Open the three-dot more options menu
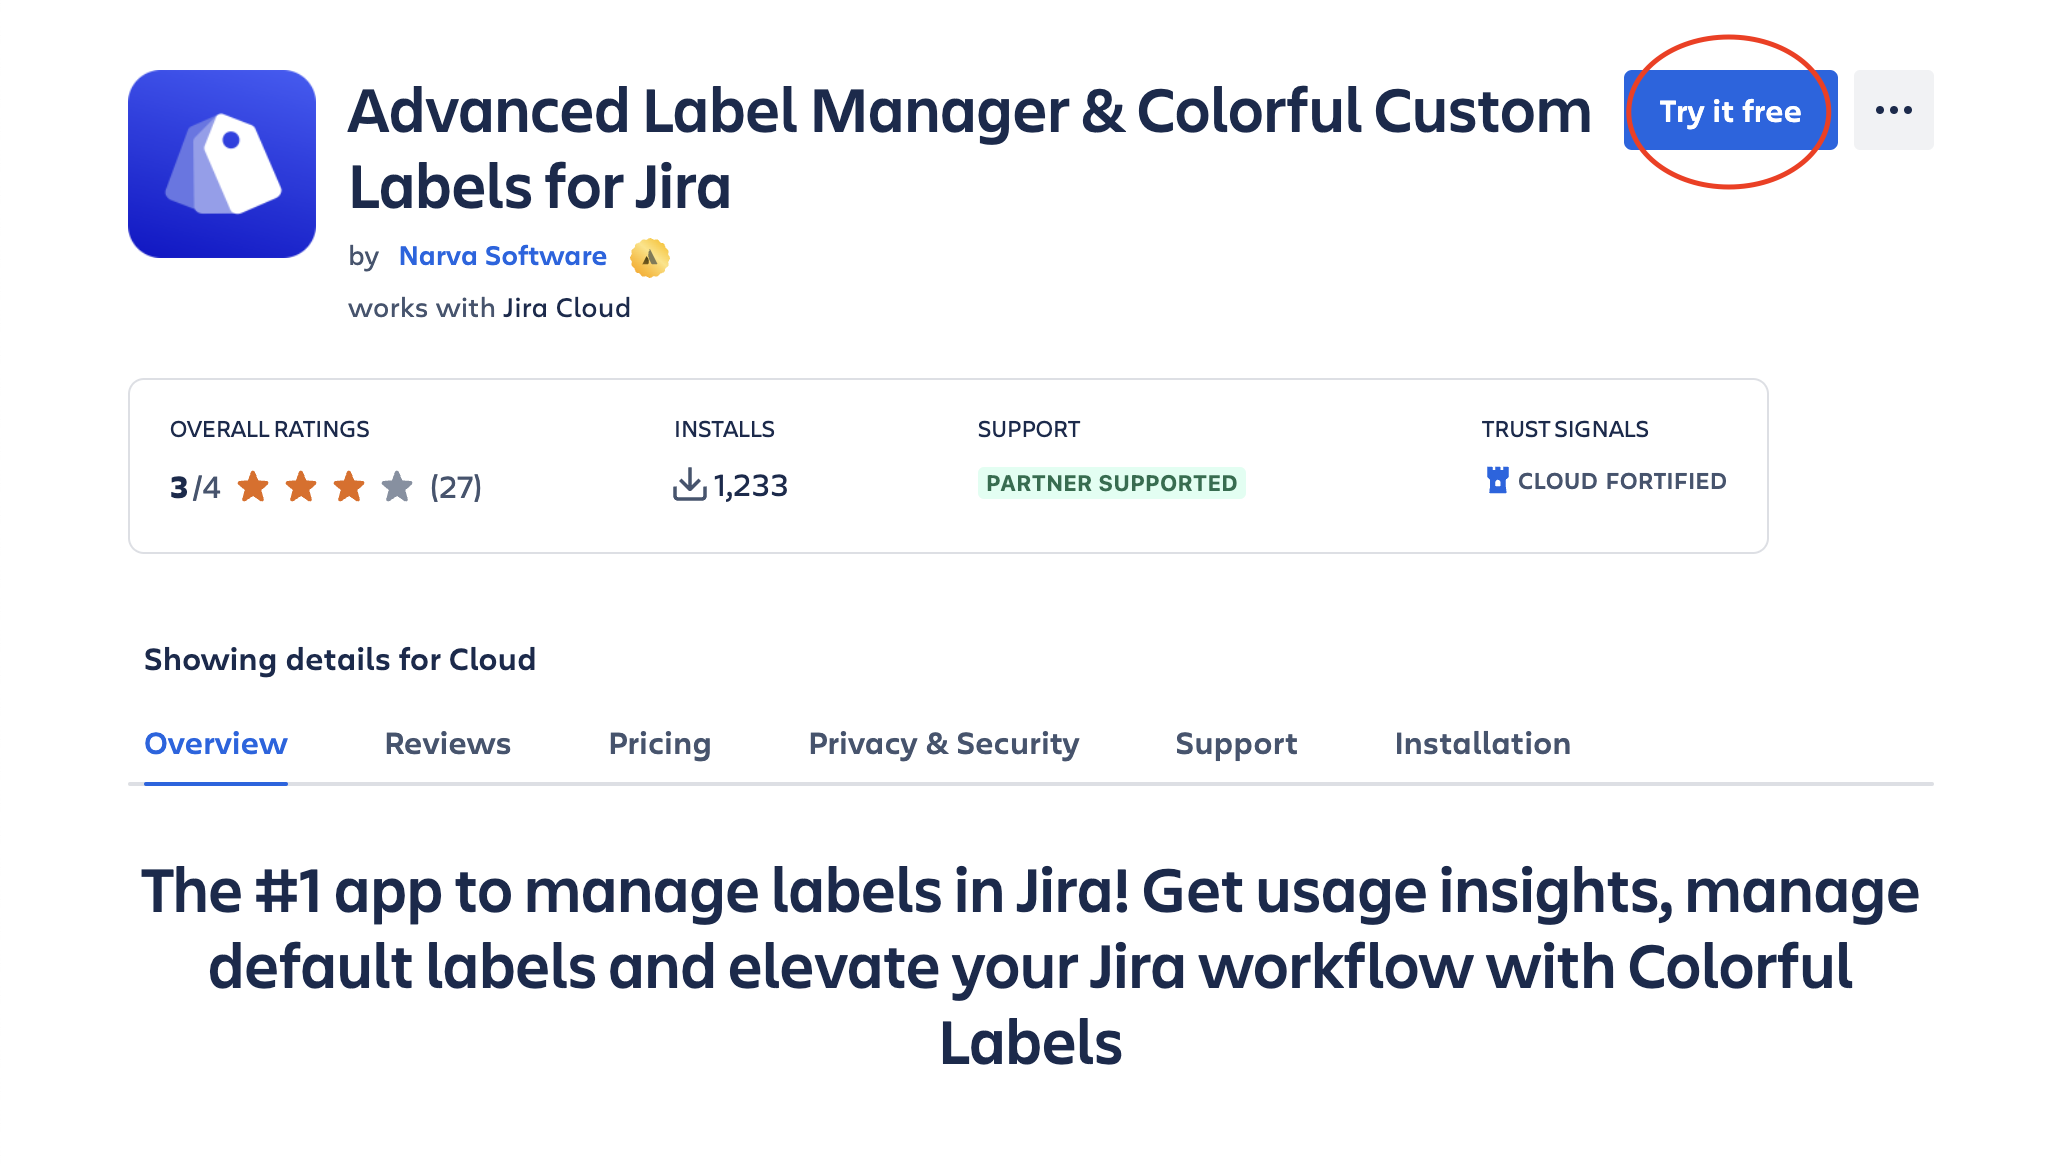This screenshot has width=2058, height=1168. [x=1893, y=111]
